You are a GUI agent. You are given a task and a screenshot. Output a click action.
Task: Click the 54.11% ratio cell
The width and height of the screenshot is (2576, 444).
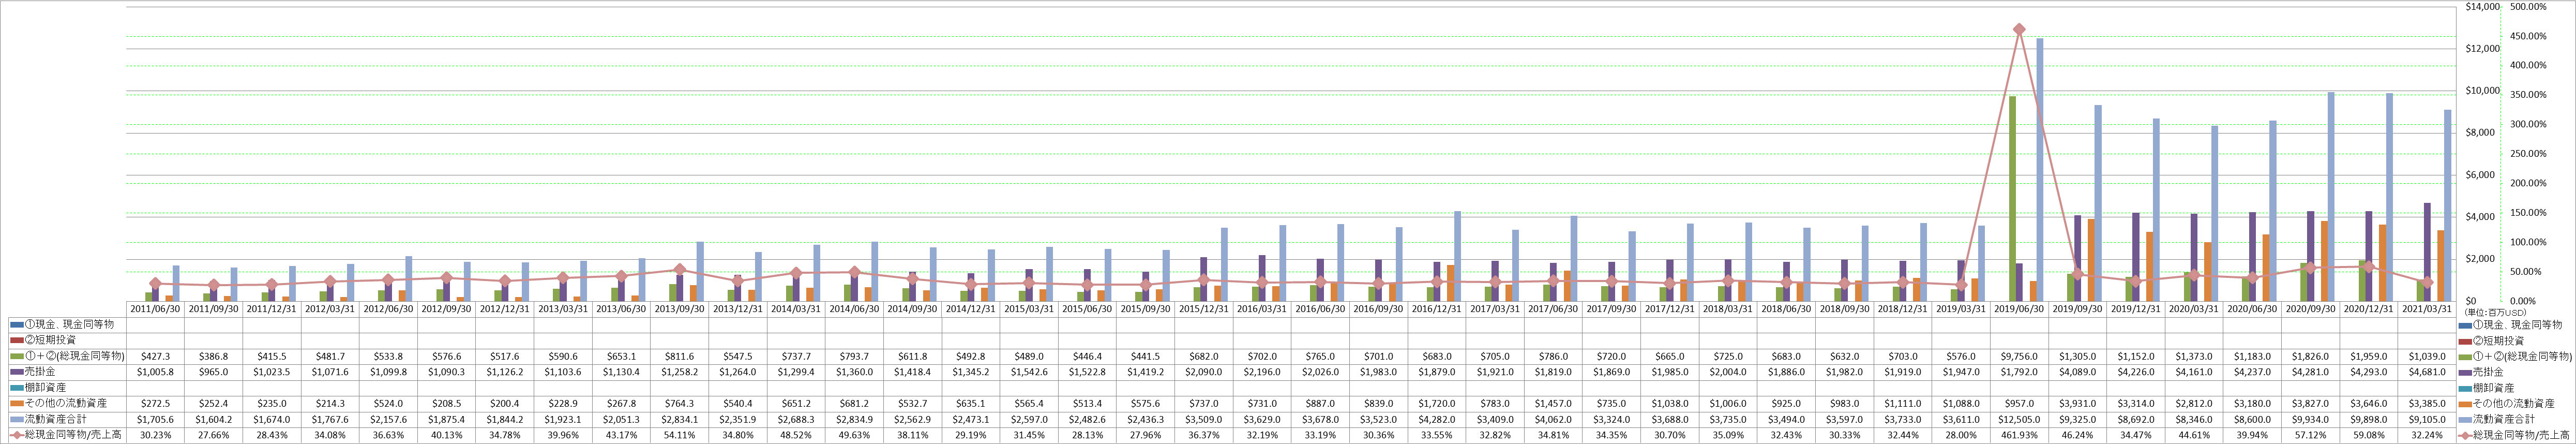click(680, 435)
